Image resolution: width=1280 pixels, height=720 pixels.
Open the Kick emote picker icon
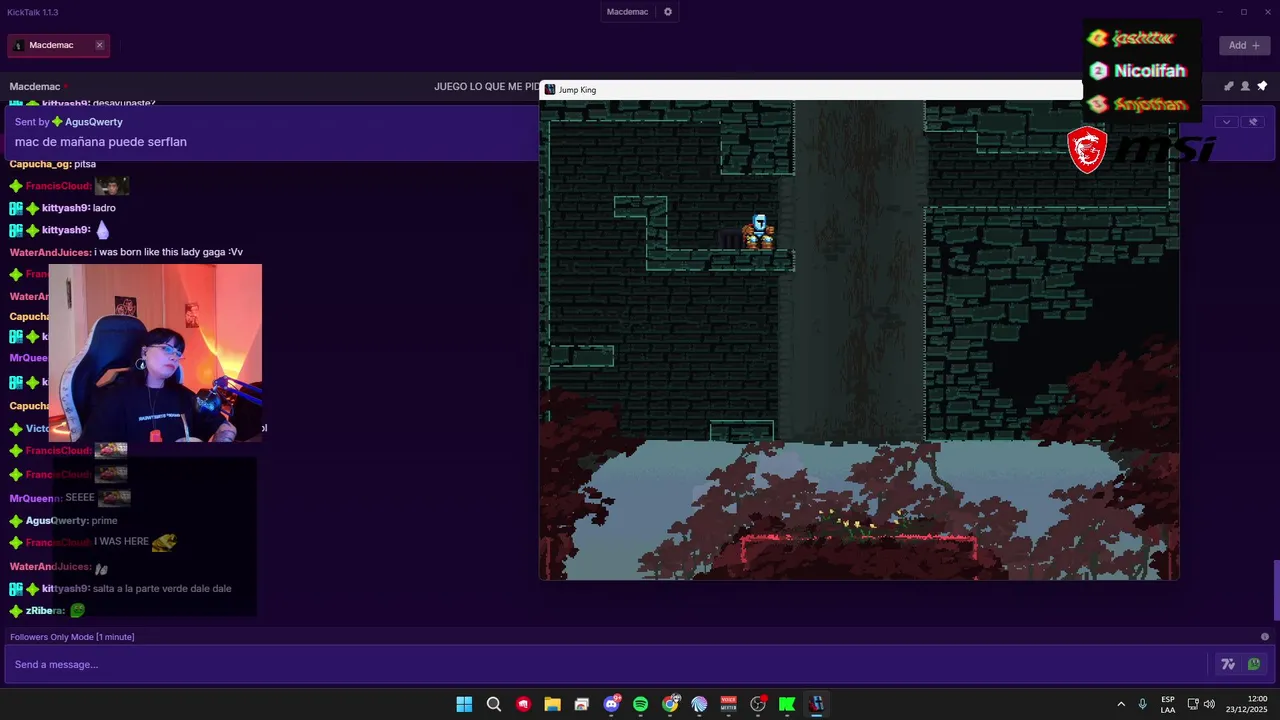click(x=1253, y=664)
